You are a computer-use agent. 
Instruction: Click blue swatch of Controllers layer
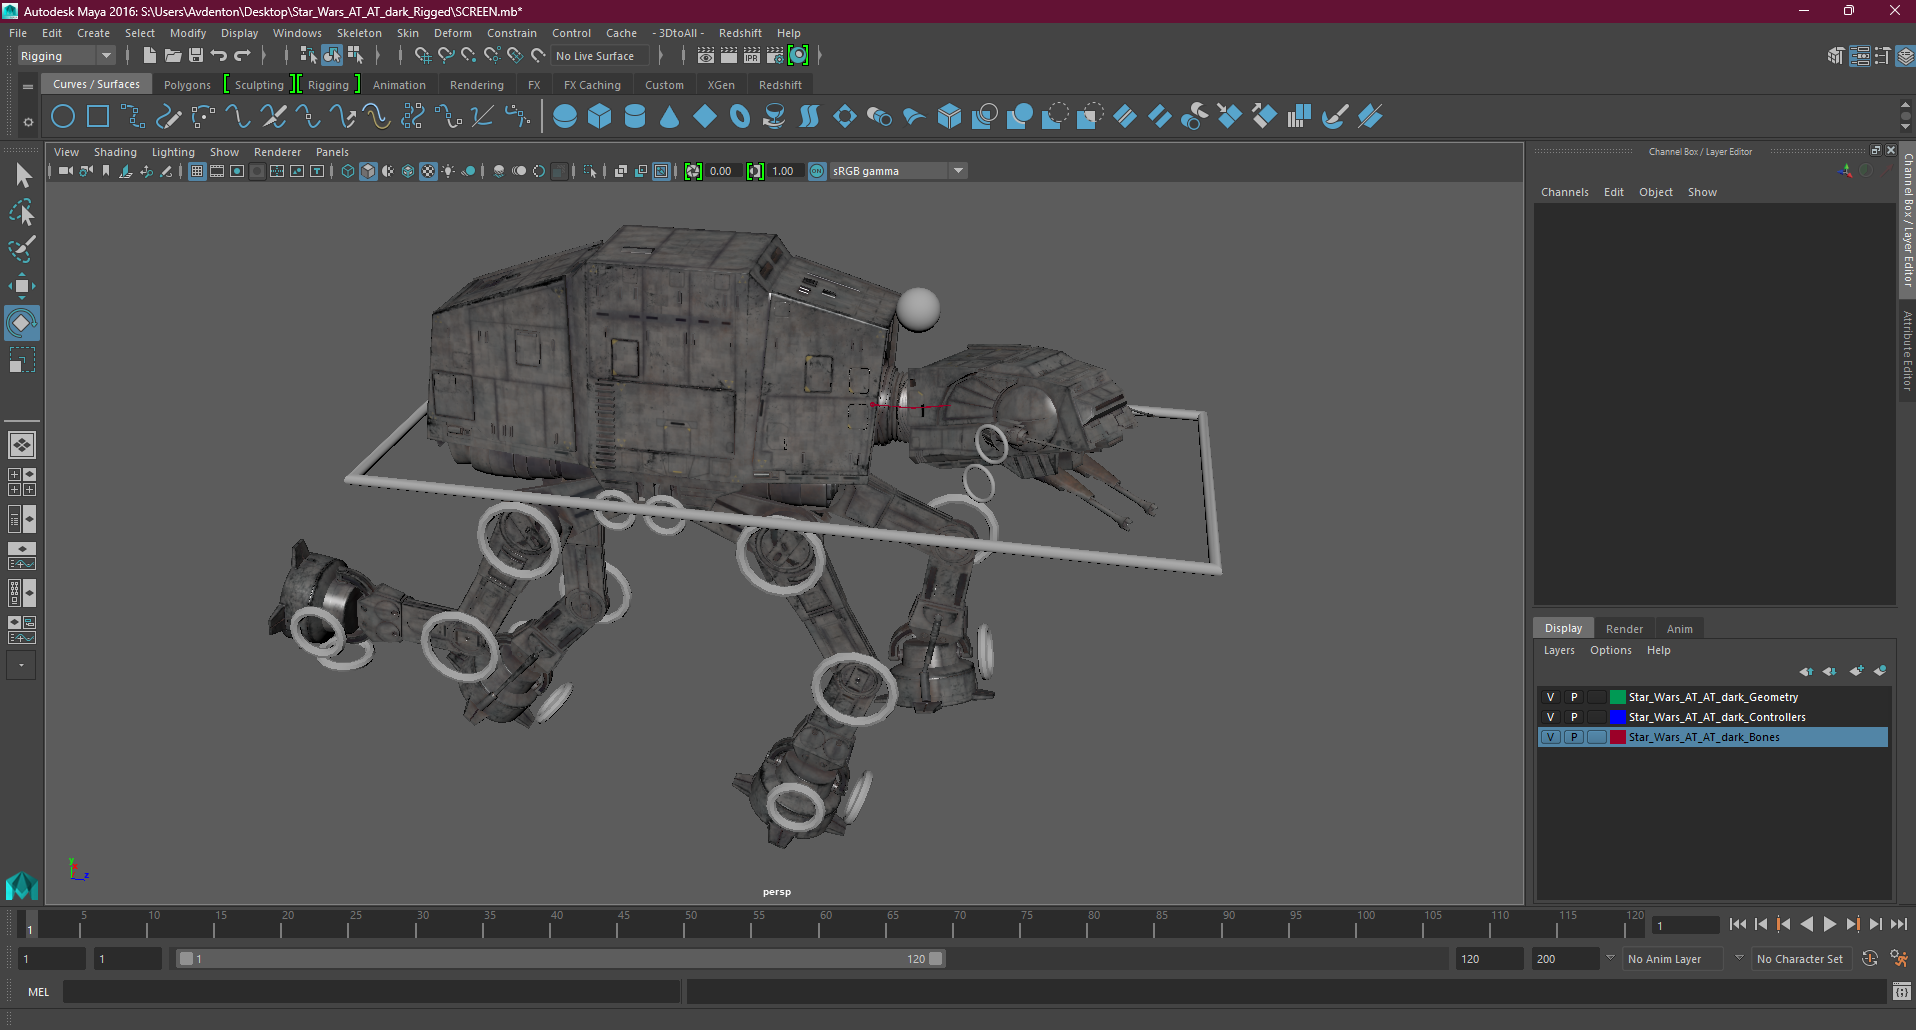click(x=1617, y=717)
